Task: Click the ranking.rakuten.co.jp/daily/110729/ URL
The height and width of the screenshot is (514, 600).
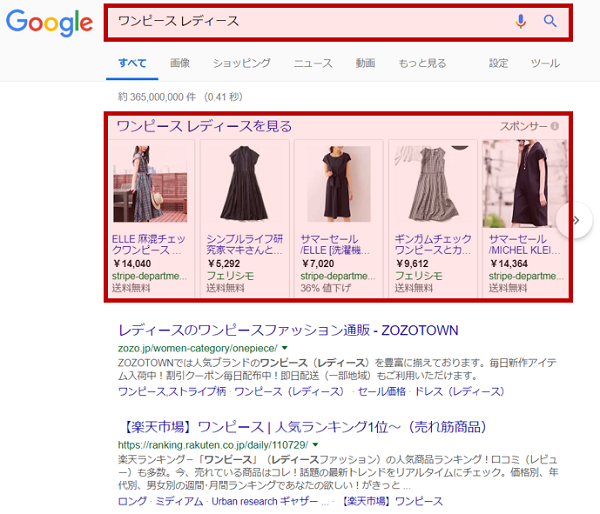Action: (x=213, y=445)
